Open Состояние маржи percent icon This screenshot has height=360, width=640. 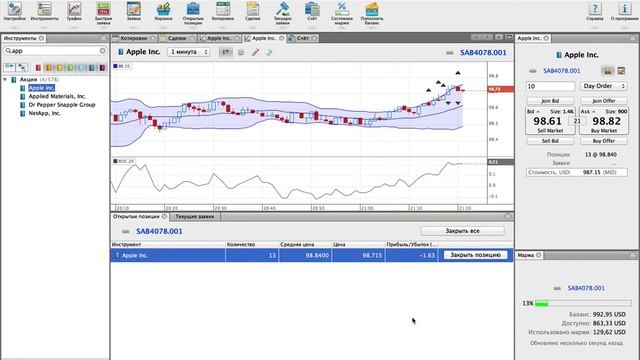[x=342, y=13]
